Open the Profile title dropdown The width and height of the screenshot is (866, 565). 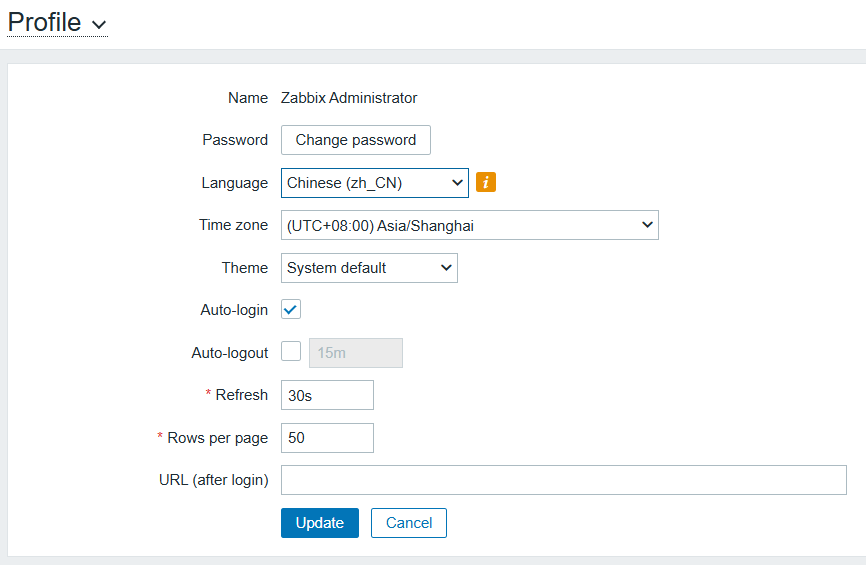click(57, 23)
